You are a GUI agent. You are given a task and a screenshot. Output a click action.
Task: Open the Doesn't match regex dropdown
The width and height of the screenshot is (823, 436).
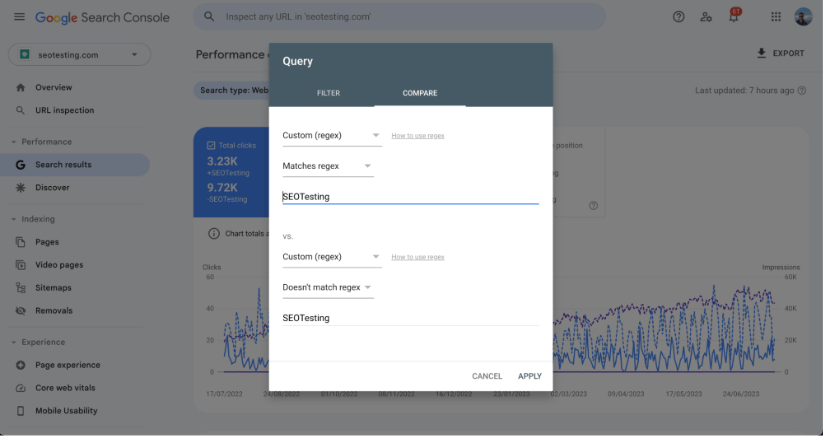(x=328, y=288)
